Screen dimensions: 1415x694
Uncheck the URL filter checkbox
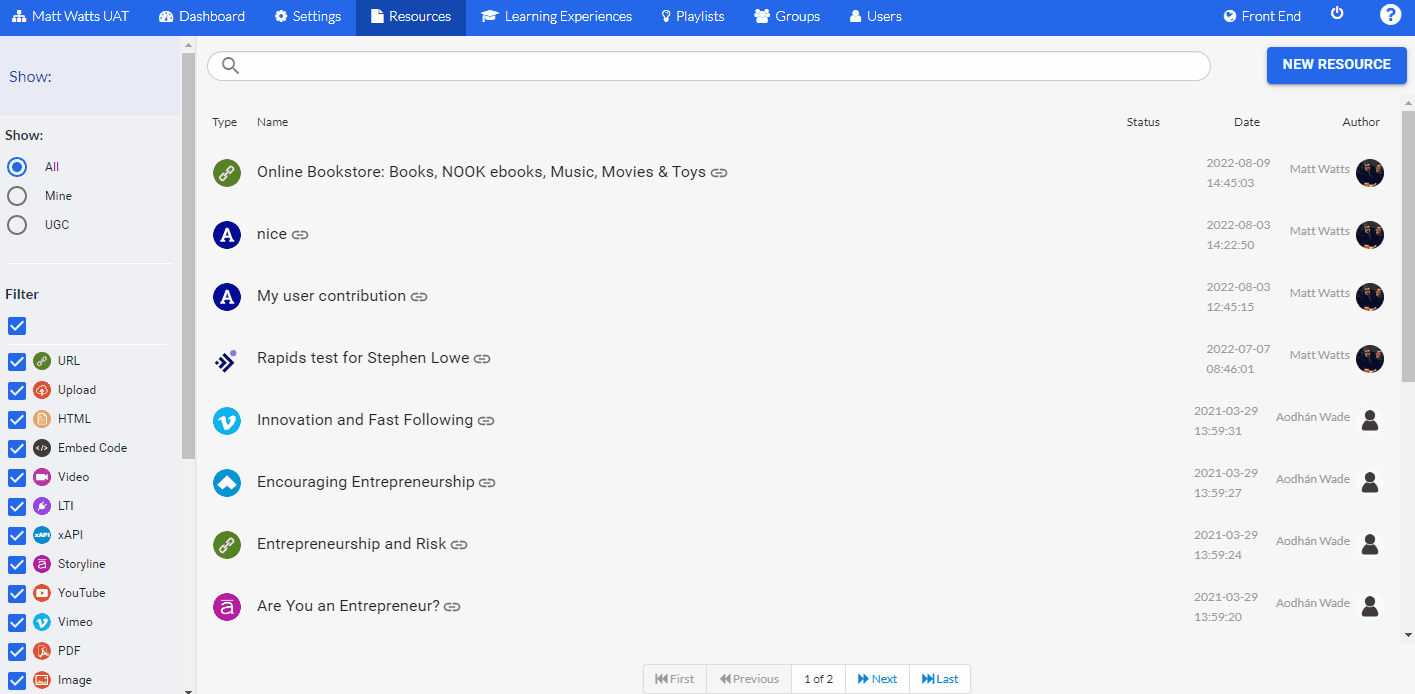click(17, 361)
